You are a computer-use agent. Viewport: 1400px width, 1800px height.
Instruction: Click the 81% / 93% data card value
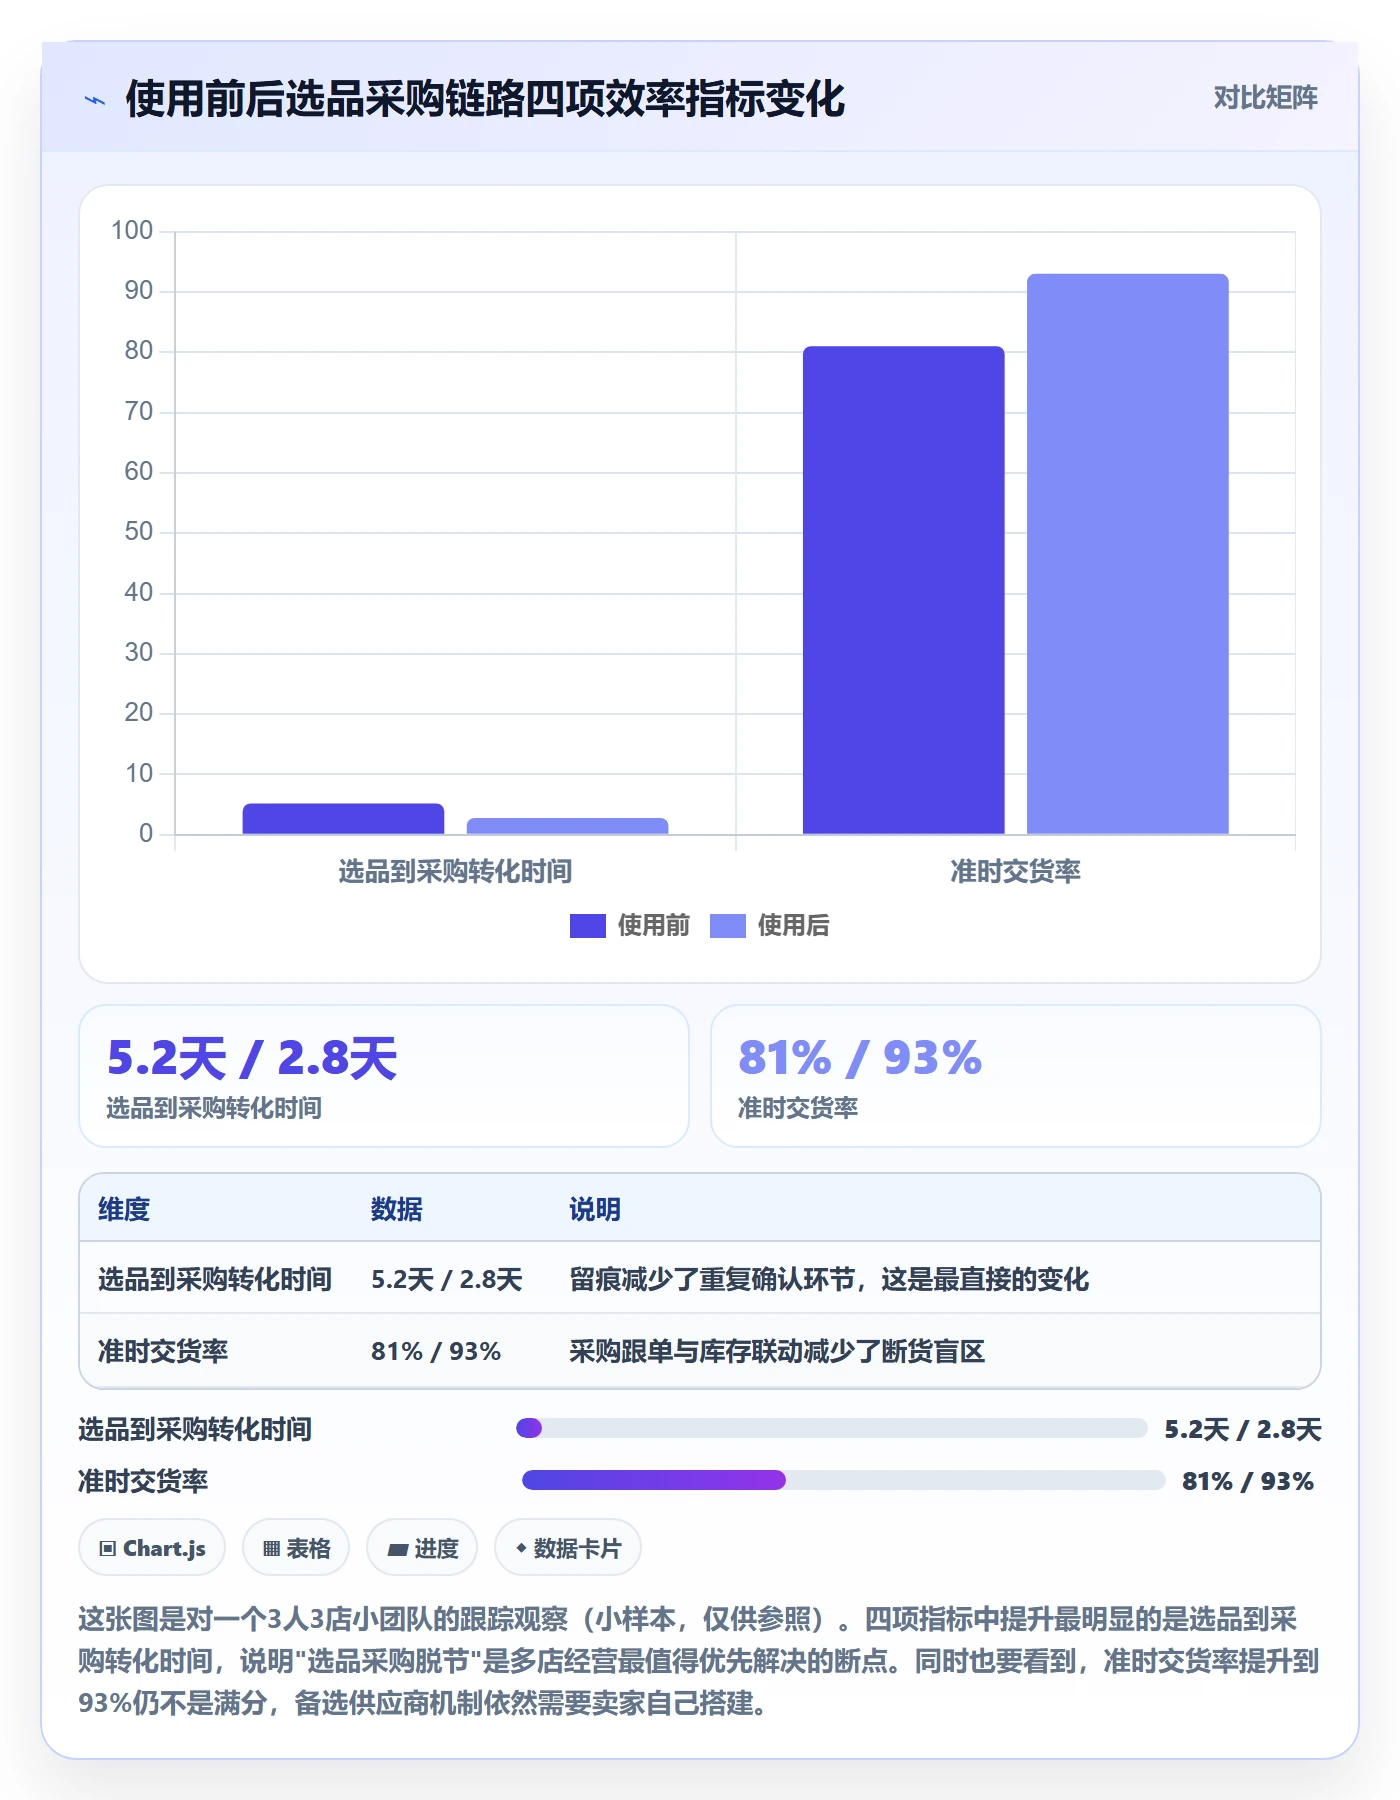click(860, 1058)
